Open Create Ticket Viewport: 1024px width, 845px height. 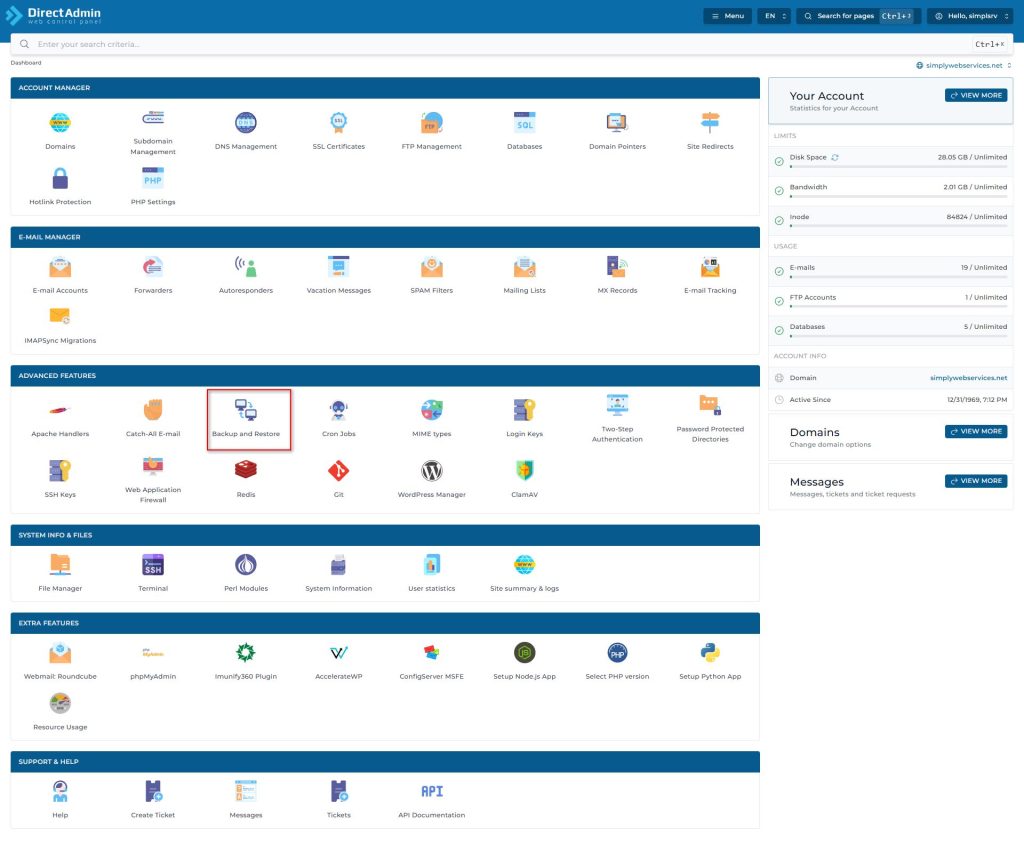[x=153, y=799]
